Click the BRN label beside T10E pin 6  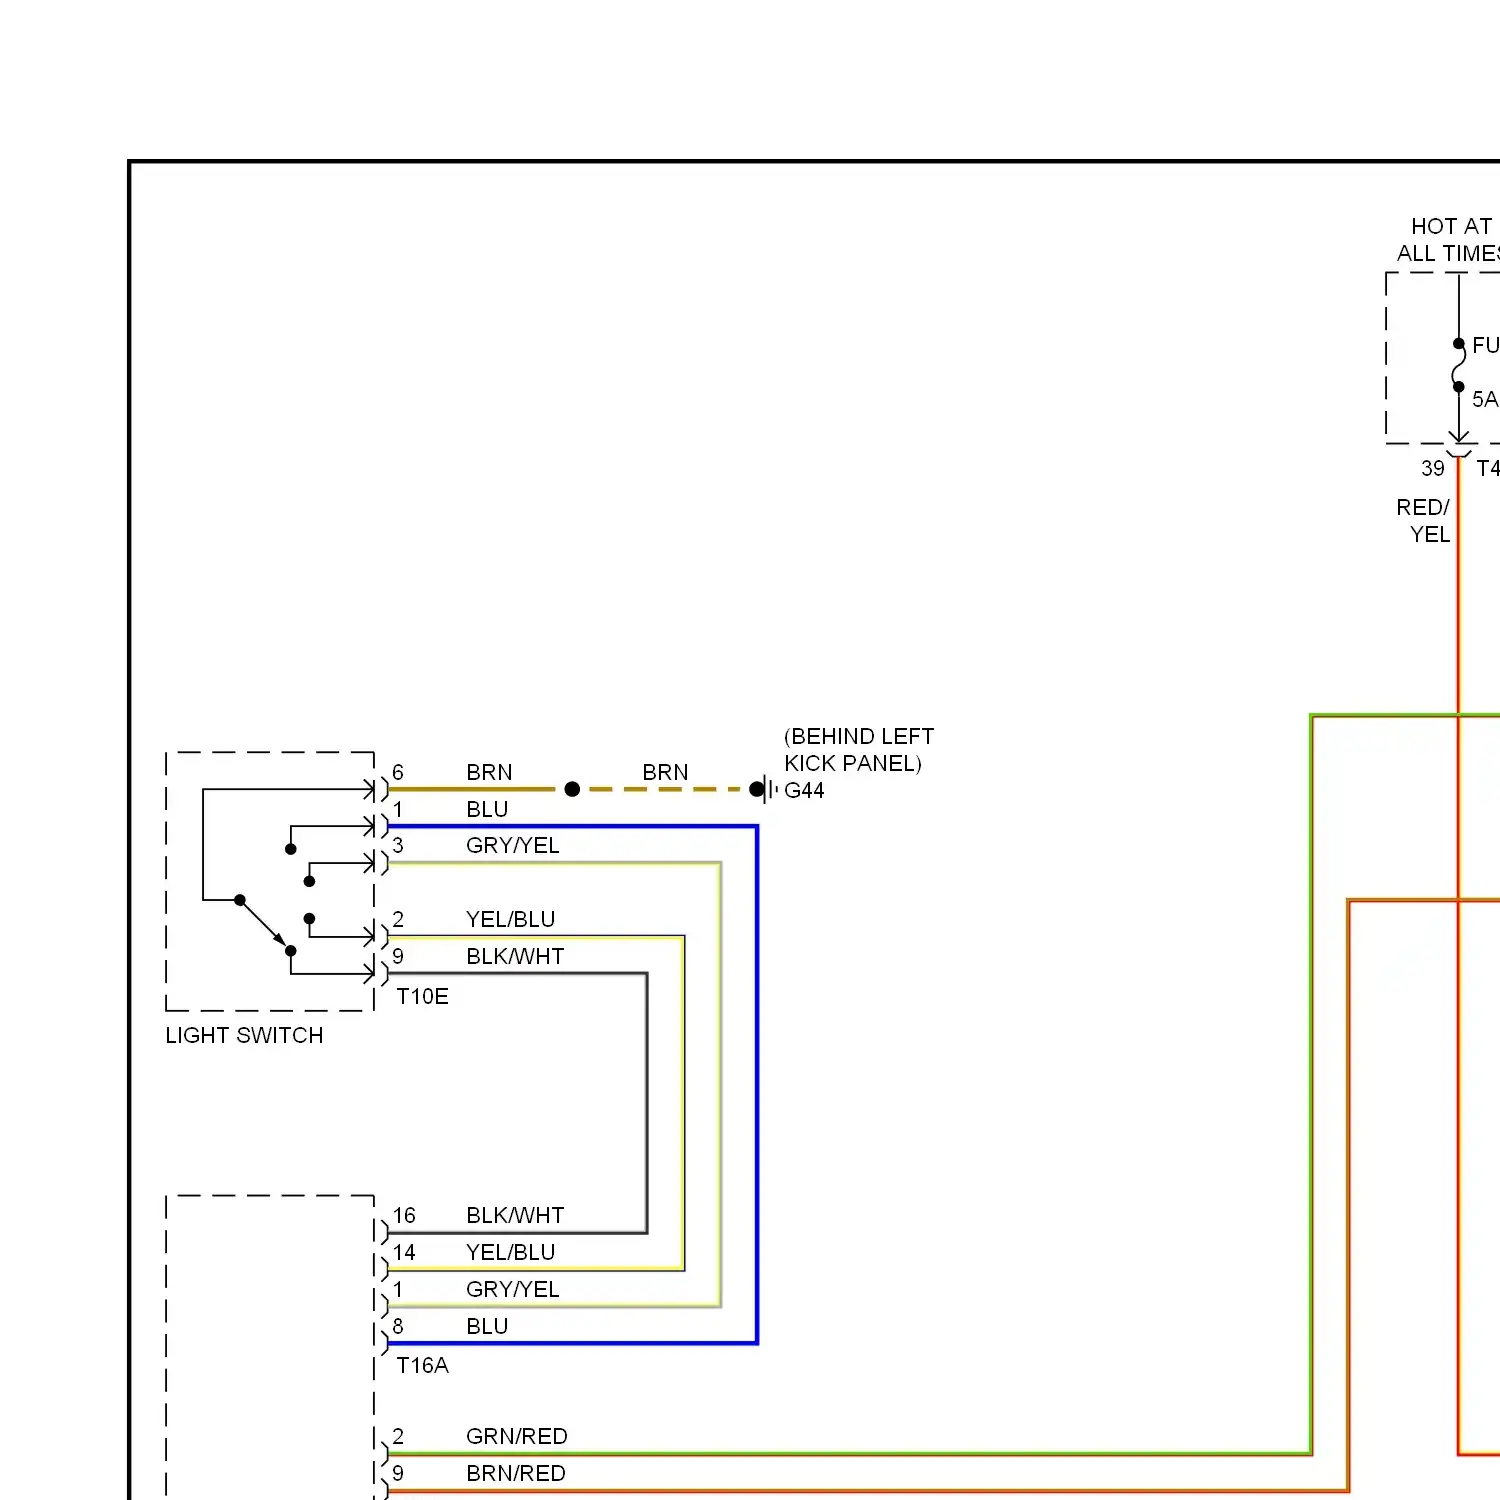coord(489,772)
